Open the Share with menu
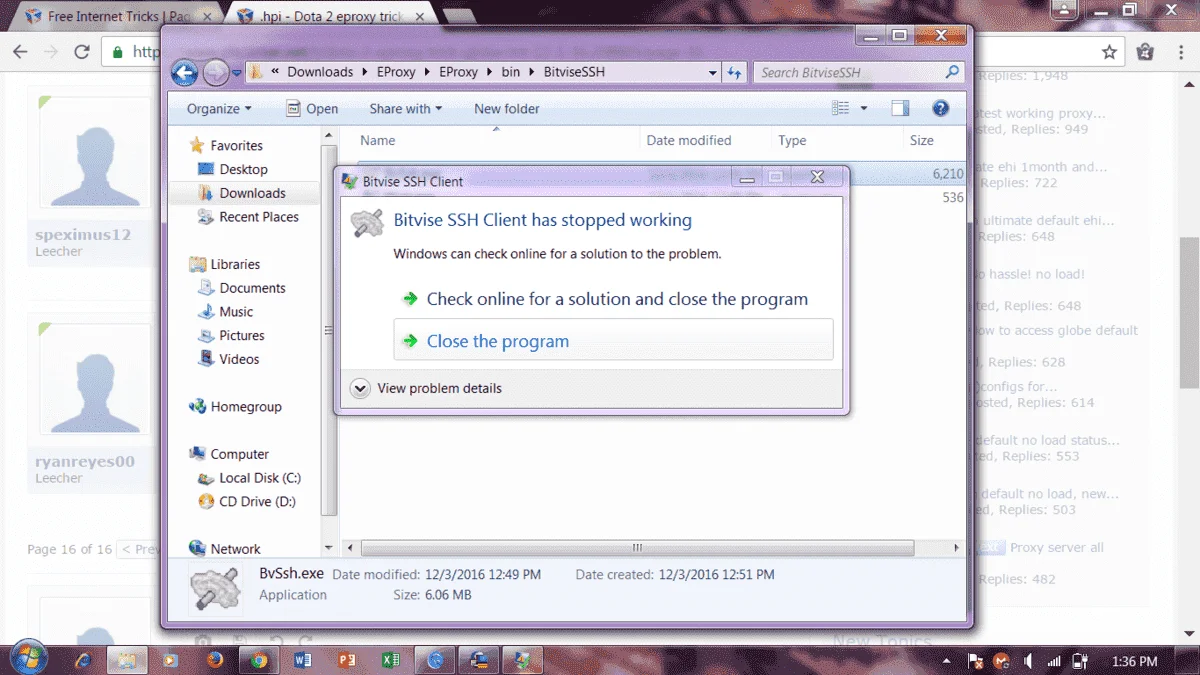The width and height of the screenshot is (1200, 675). click(405, 108)
